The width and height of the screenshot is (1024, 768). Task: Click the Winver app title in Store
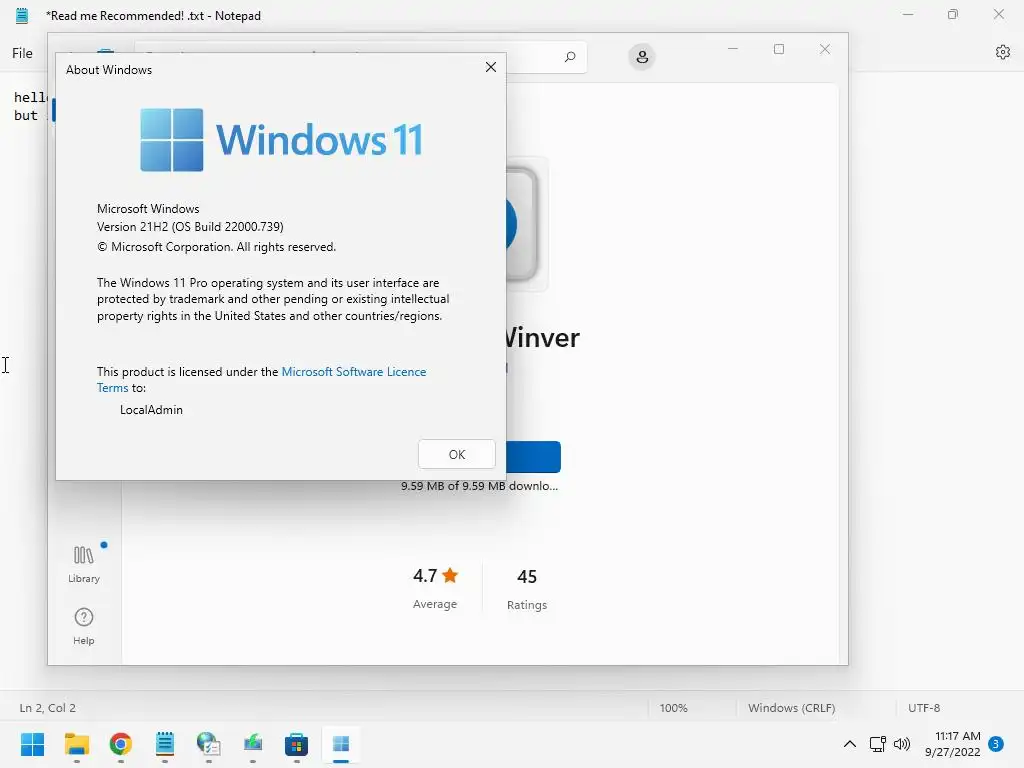click(x=543, y=338)
